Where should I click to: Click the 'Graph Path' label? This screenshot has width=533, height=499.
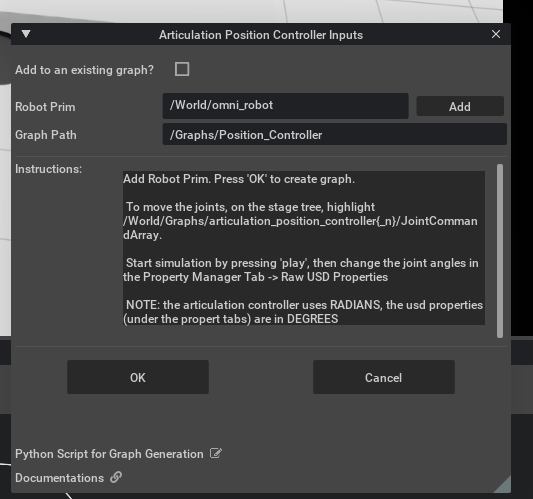(46, 135)
